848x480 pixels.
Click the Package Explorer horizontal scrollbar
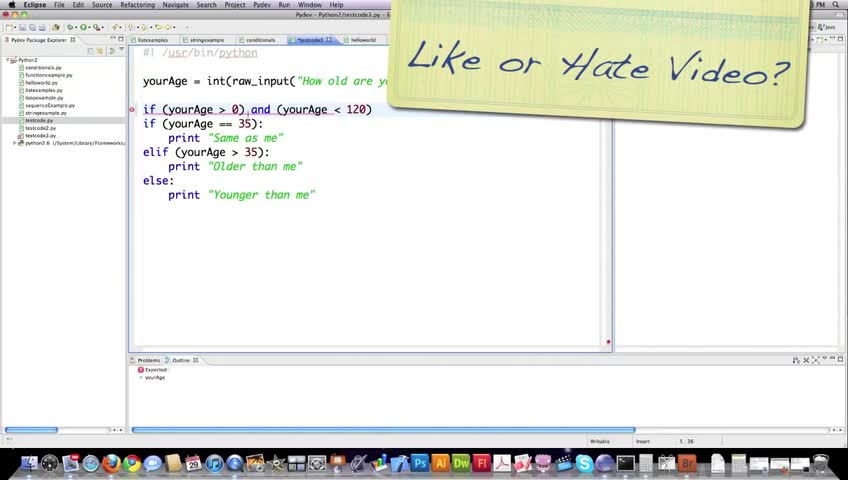(x=31, y=430)
